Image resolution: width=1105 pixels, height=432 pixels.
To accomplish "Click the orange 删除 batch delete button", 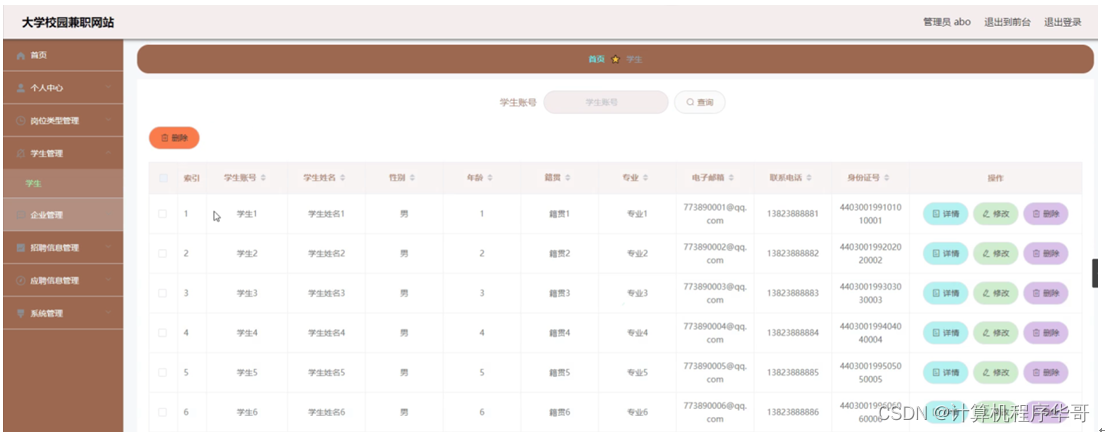I will tap(174, 138).
